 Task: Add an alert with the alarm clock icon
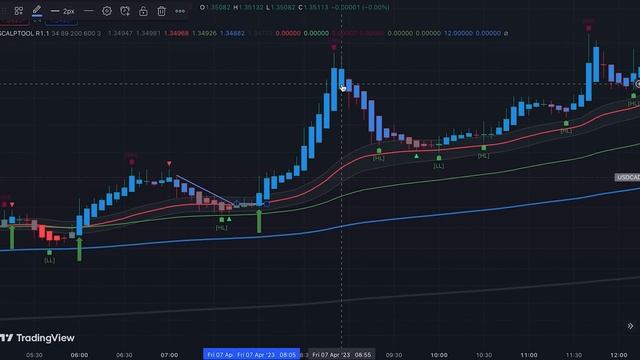click(125, 11)
